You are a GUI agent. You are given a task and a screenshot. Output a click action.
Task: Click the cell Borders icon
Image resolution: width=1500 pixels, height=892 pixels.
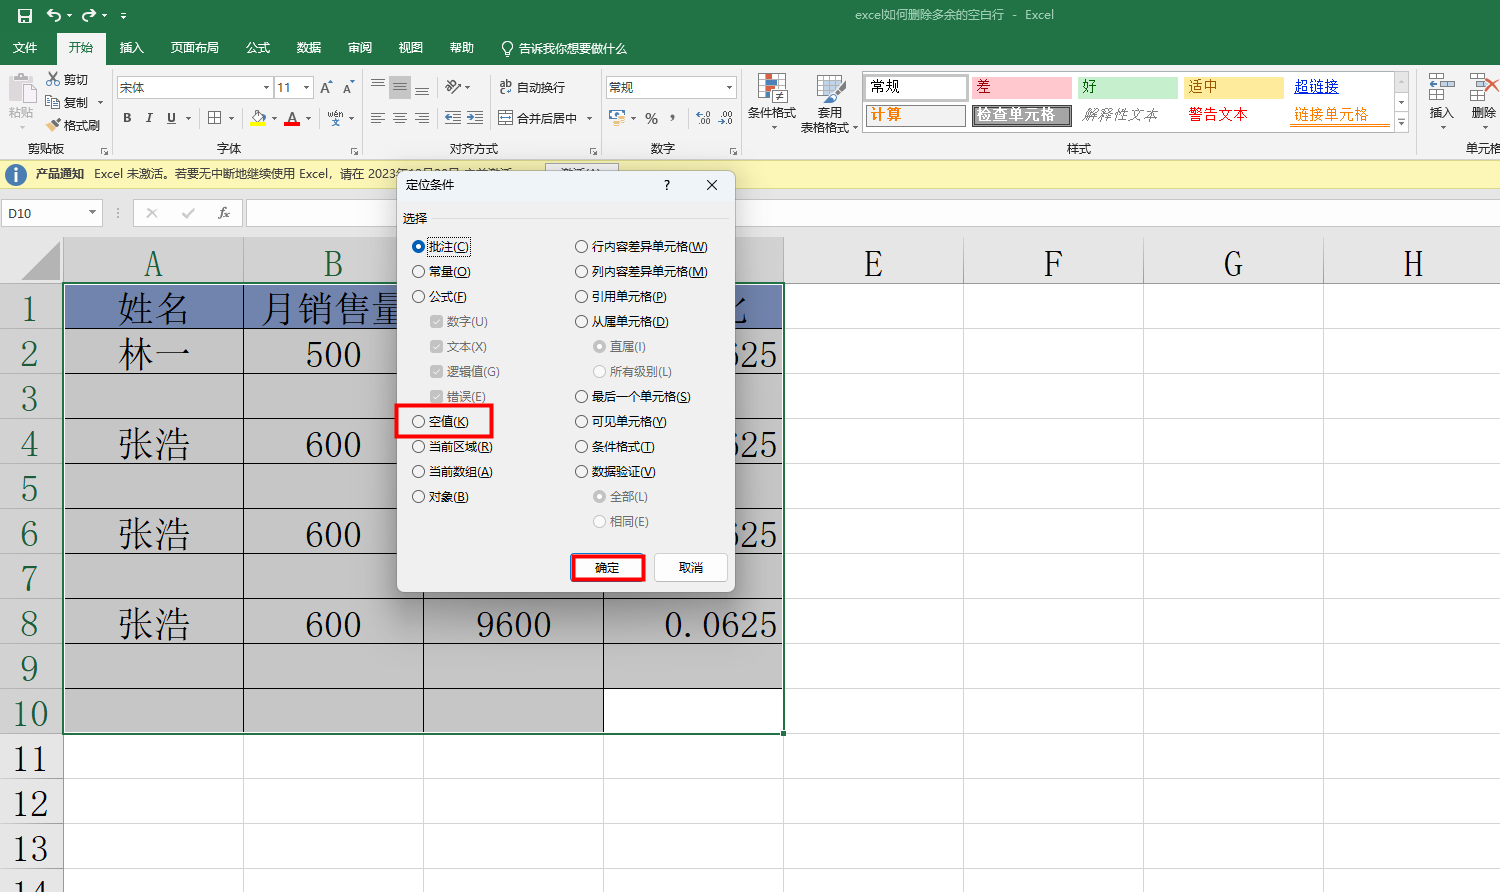tap(214, 118)
